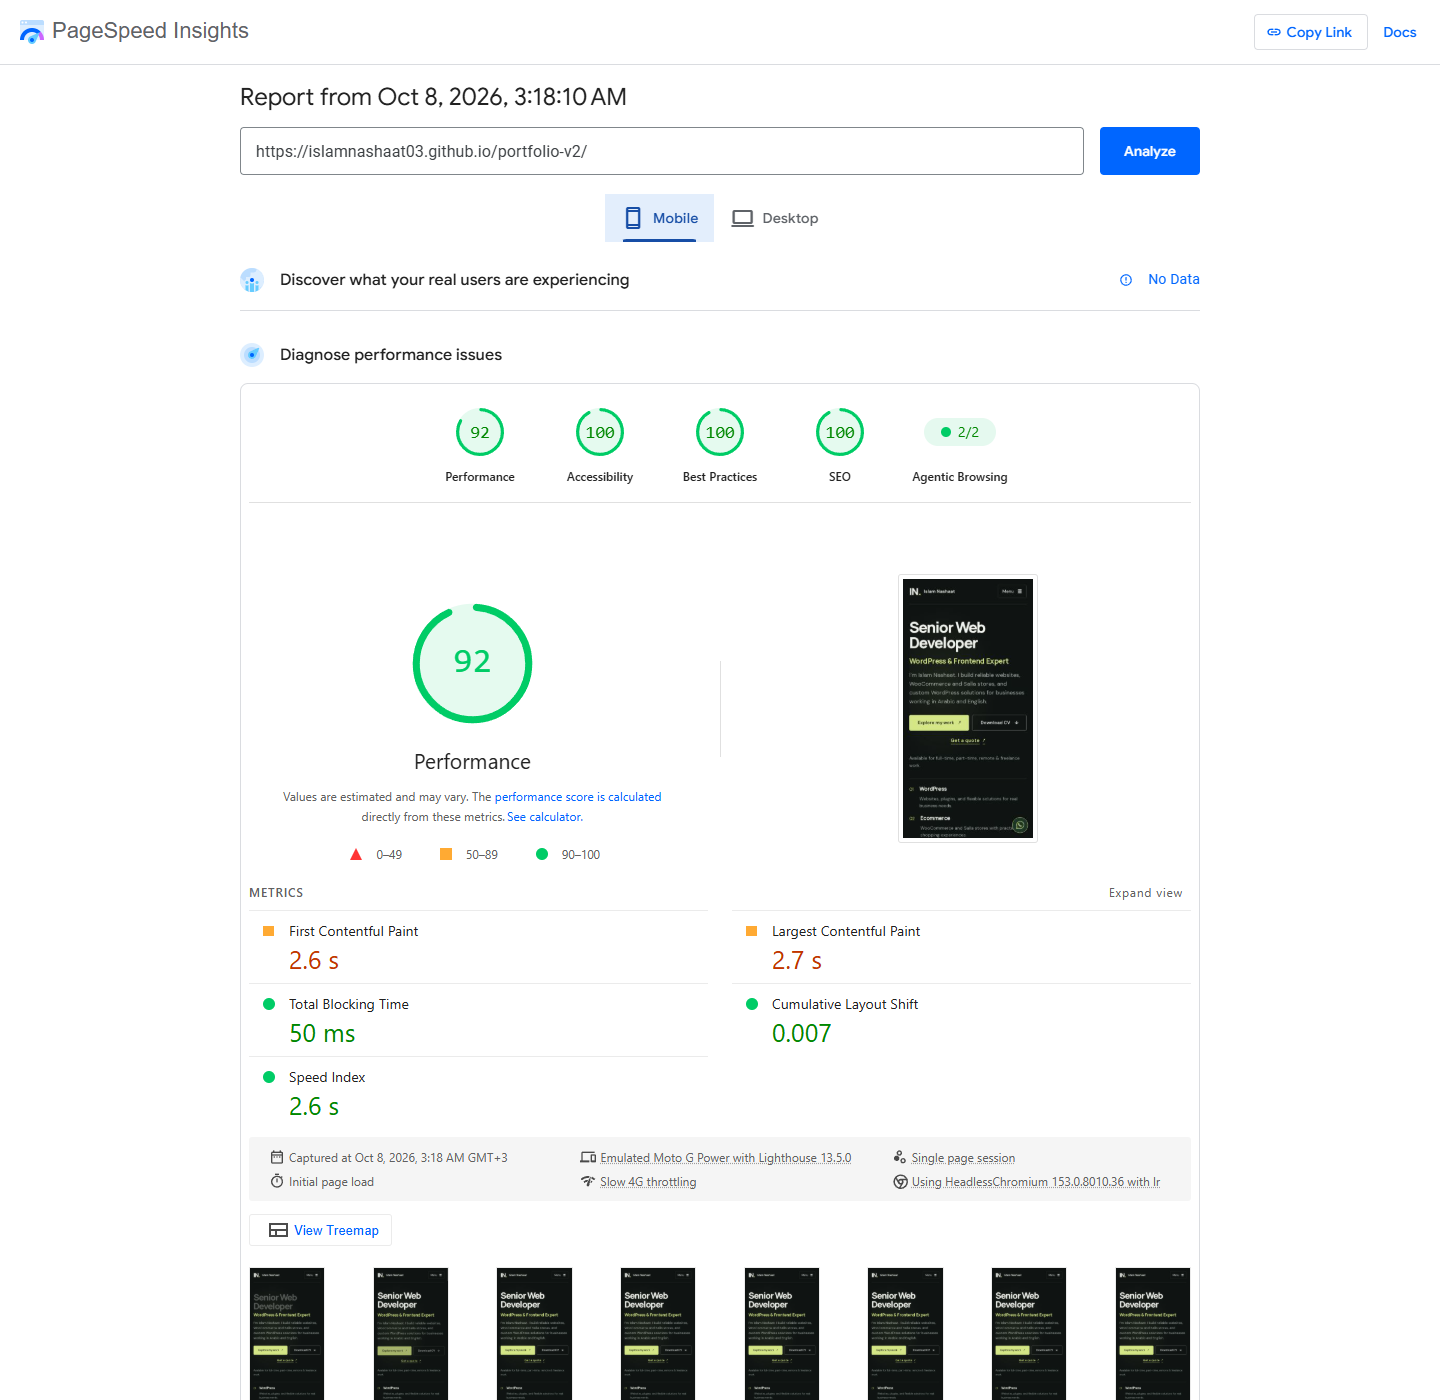Click the View Treemap button
The width and height of the screenshot is (1440, 1400).
click(x=320, y=1230)
